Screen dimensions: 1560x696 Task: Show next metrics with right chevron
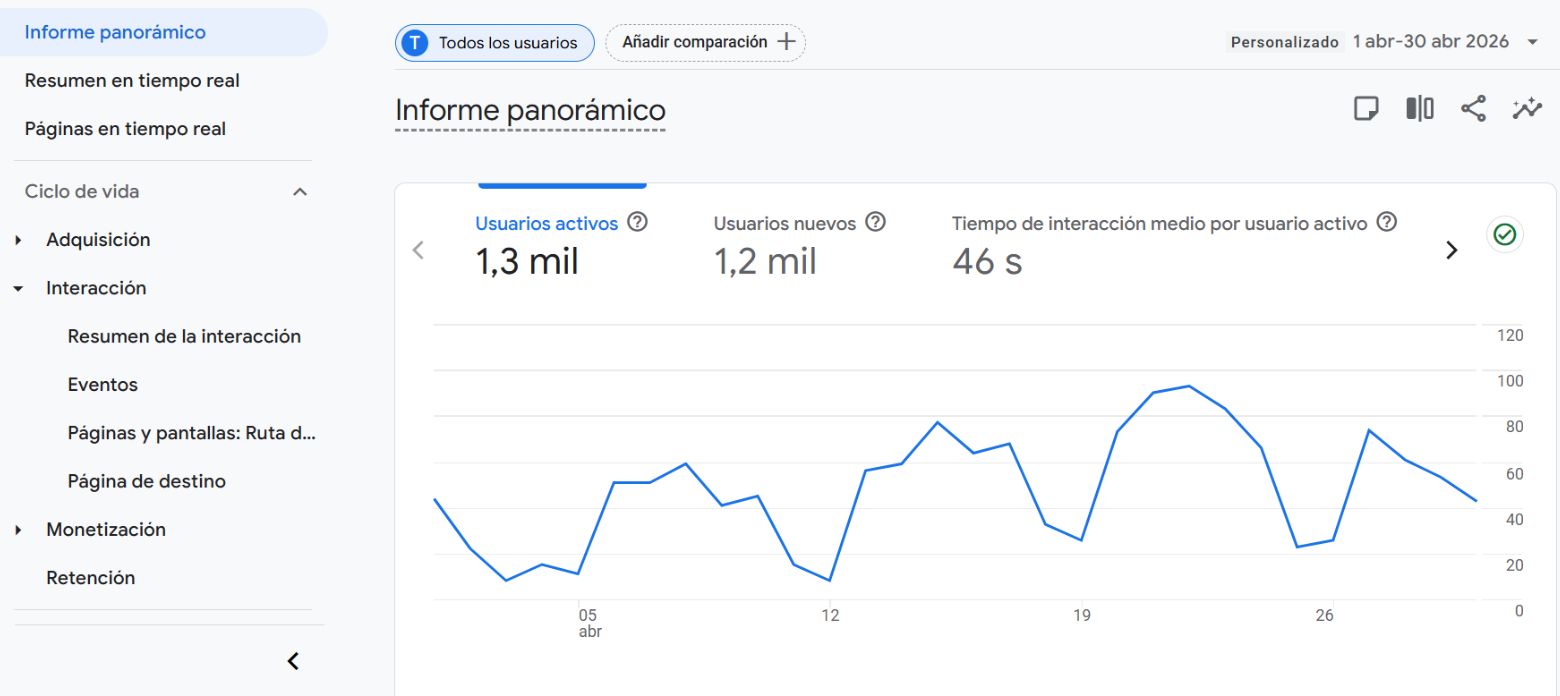pos(1452,250)
